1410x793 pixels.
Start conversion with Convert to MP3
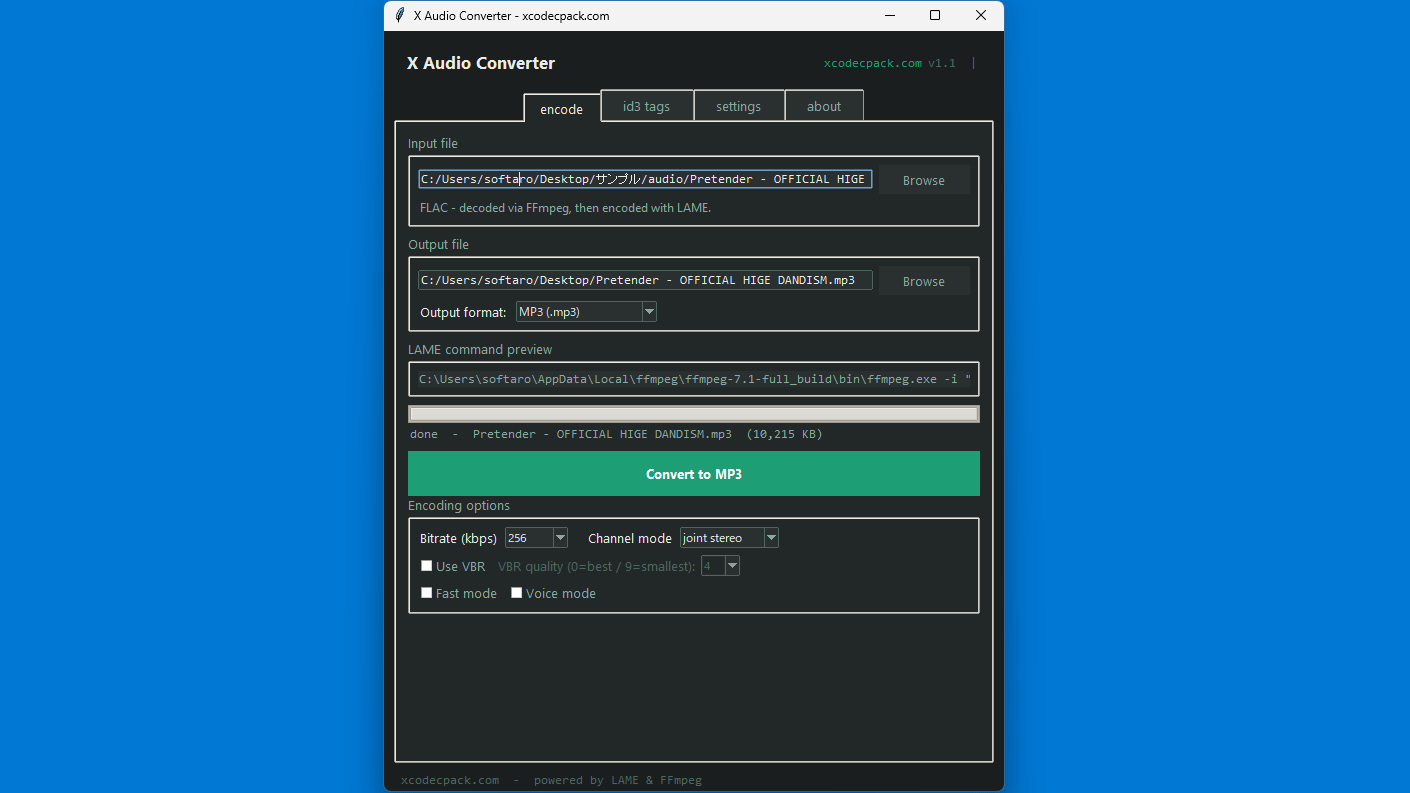coord(693,473)
